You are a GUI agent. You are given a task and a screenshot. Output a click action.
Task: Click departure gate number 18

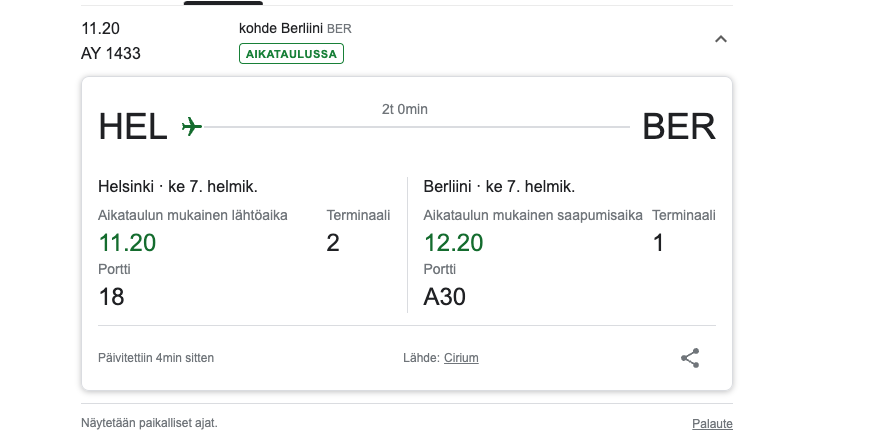coord(111,297)
